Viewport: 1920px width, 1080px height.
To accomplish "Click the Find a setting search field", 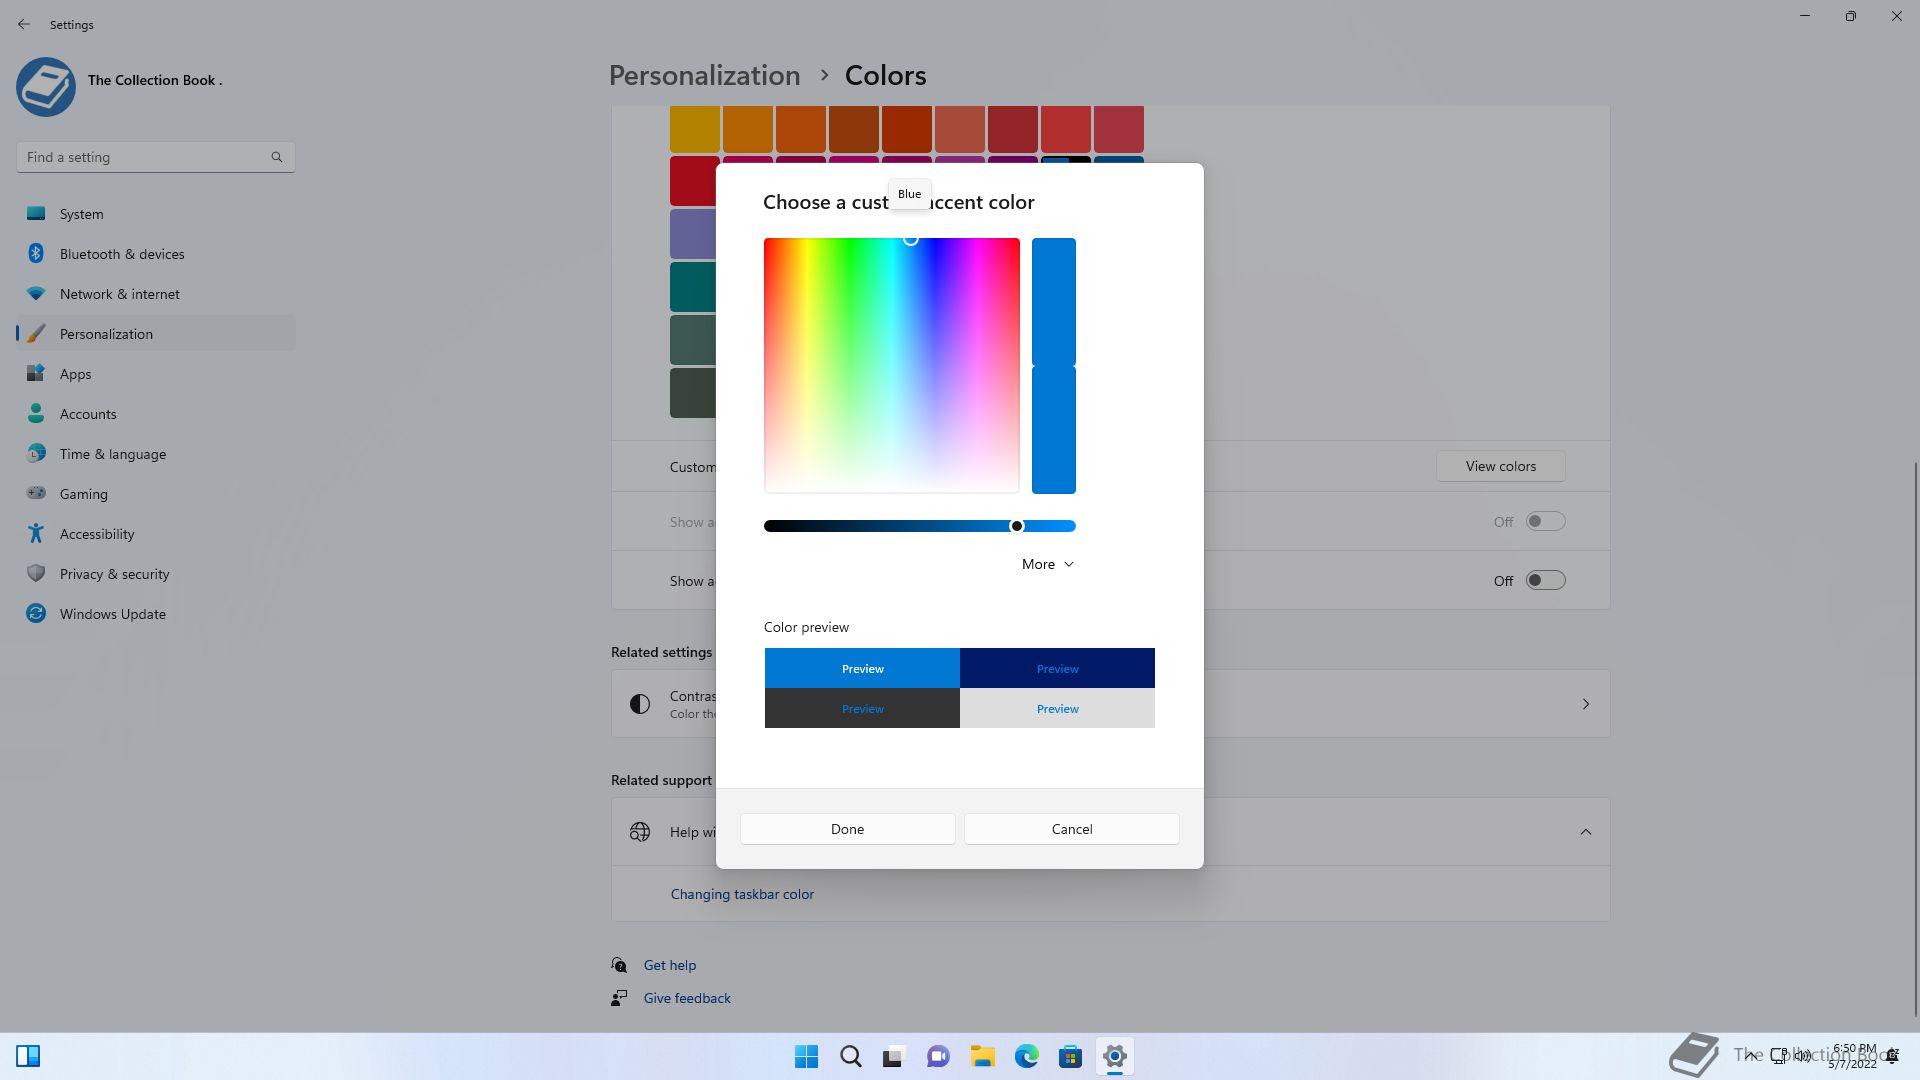I will (145, 157).
